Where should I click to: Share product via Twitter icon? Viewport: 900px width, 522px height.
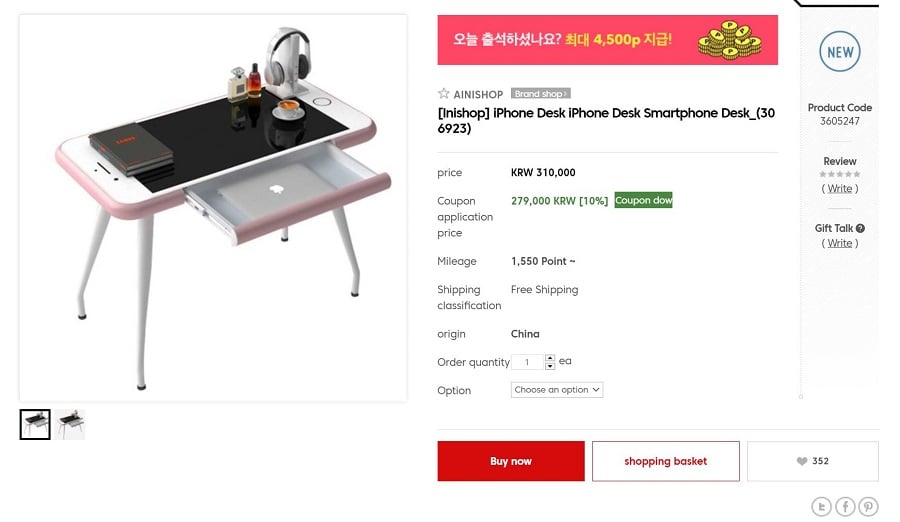(821, 506)
